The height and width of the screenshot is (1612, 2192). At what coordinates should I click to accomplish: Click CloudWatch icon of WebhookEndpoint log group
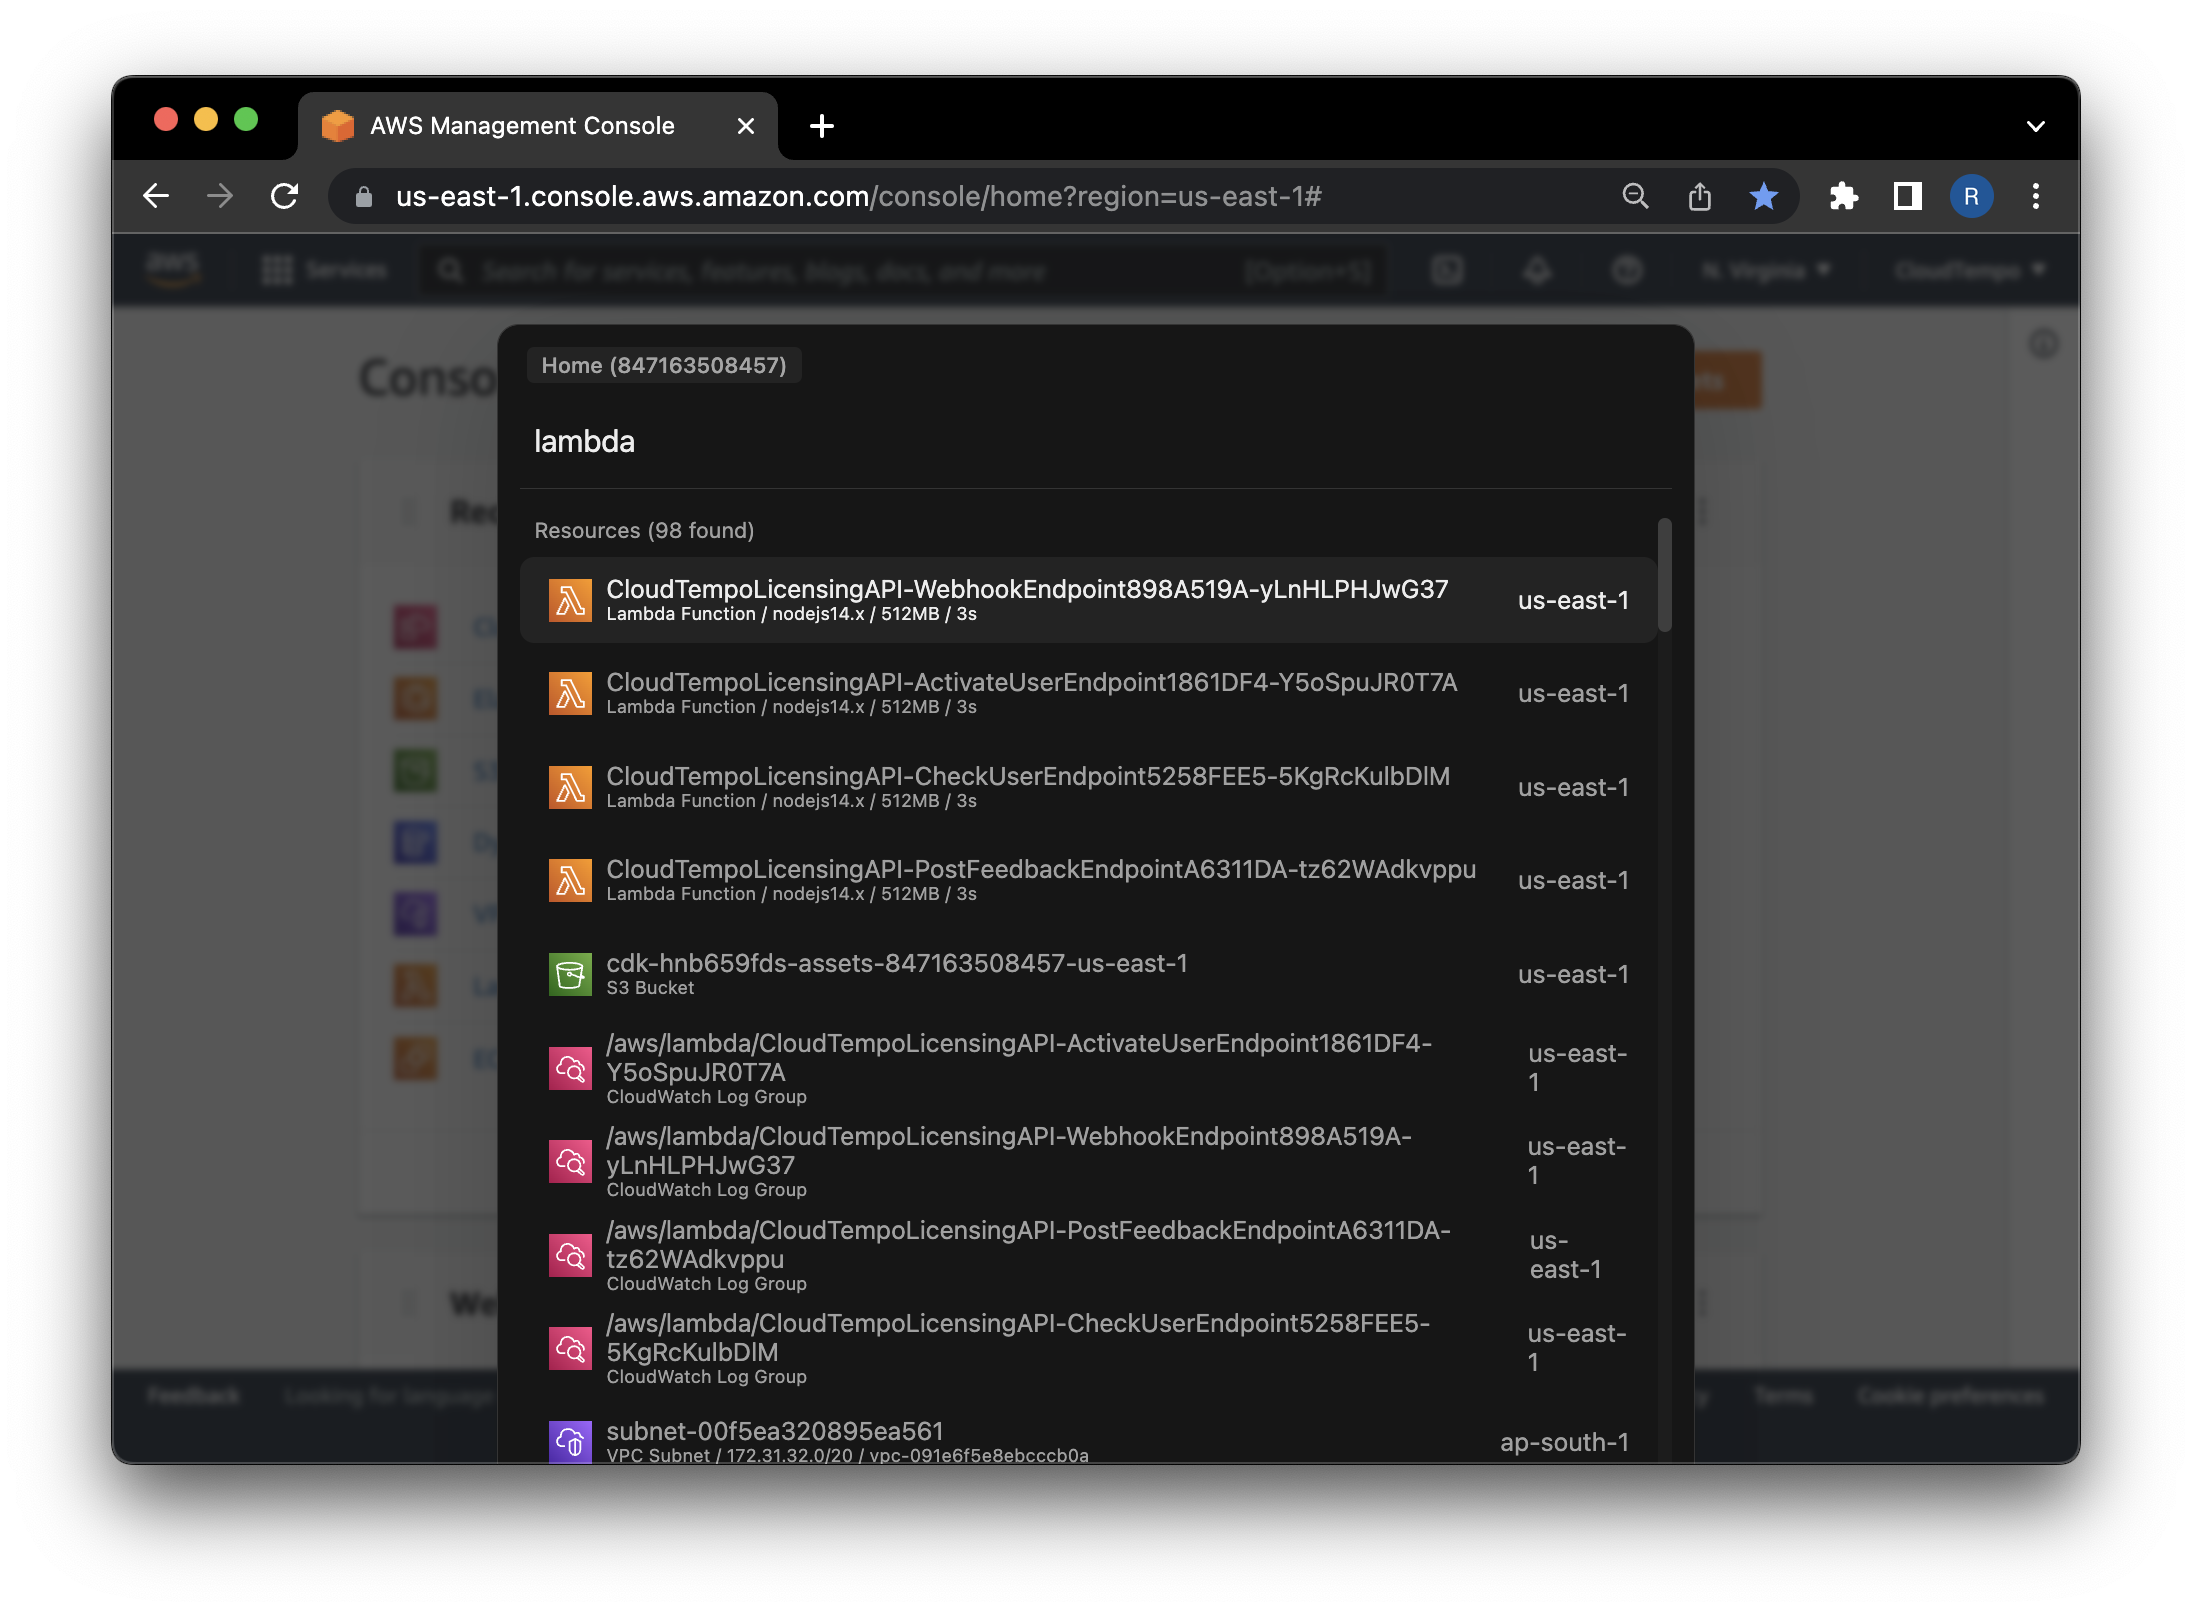click(x=570, y=1161)
